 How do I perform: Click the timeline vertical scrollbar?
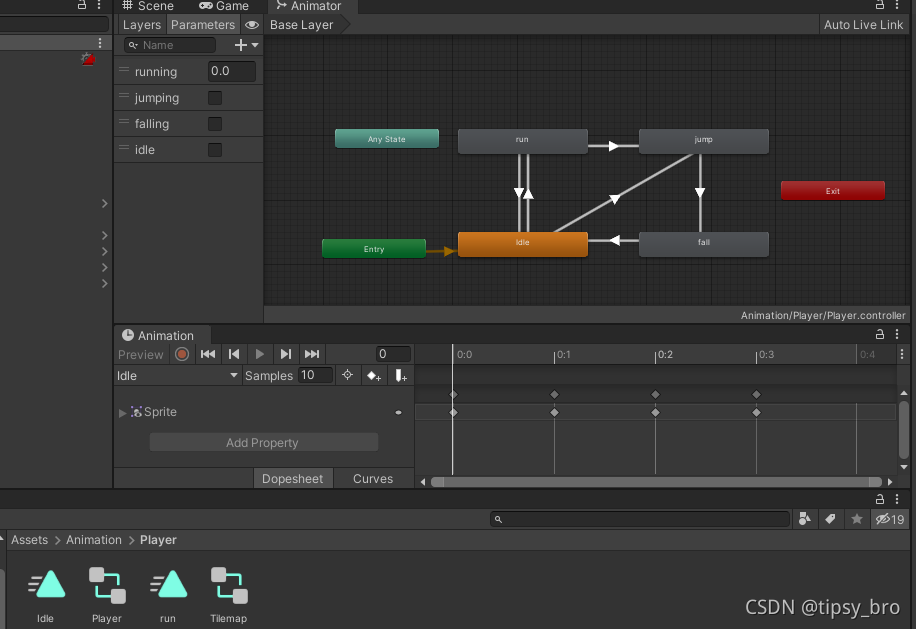pyautogui.click(x=903, y=429)
